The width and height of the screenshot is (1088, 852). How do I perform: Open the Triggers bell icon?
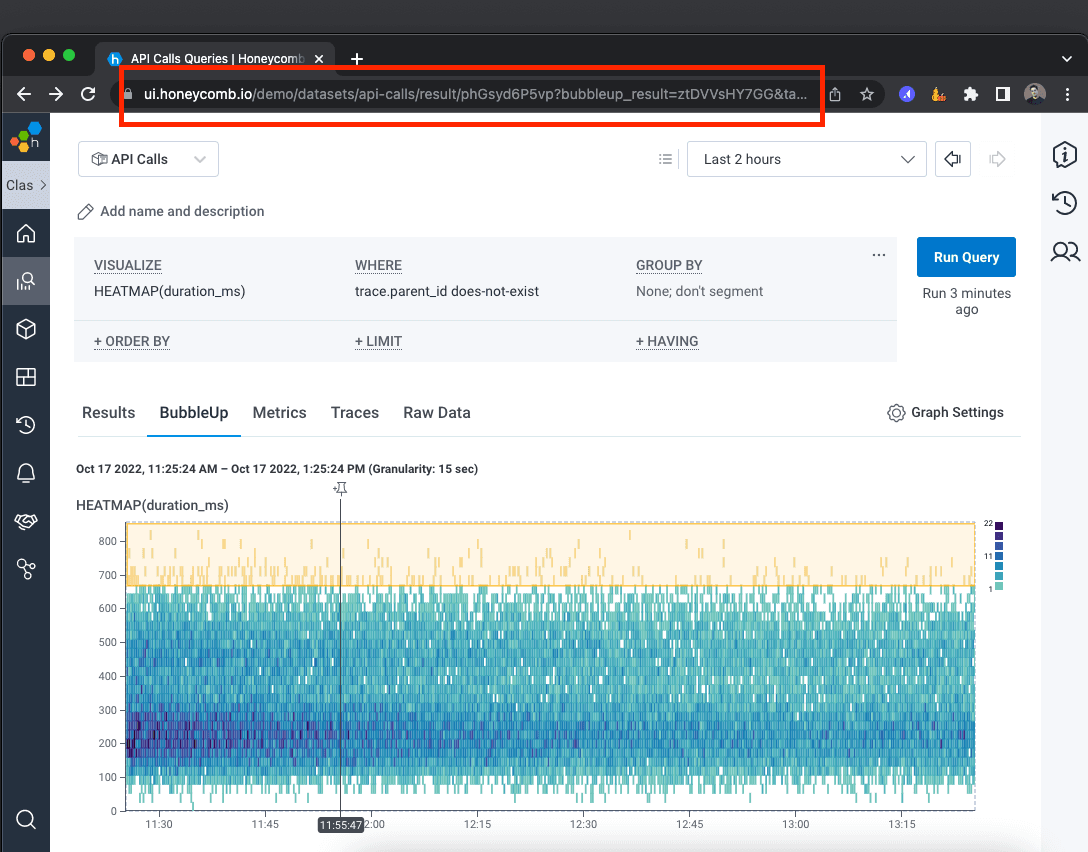click(26, 473)
